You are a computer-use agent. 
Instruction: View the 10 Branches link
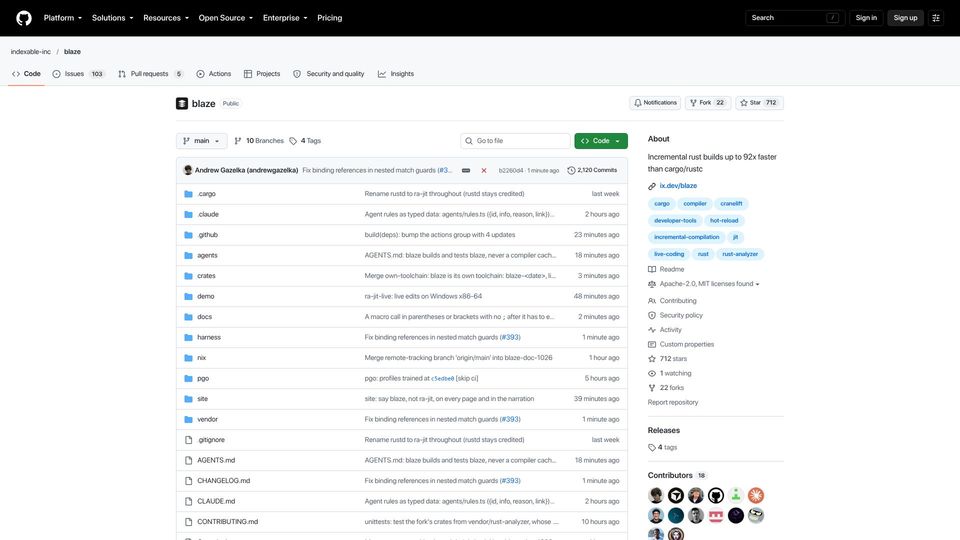click(259, 141)
